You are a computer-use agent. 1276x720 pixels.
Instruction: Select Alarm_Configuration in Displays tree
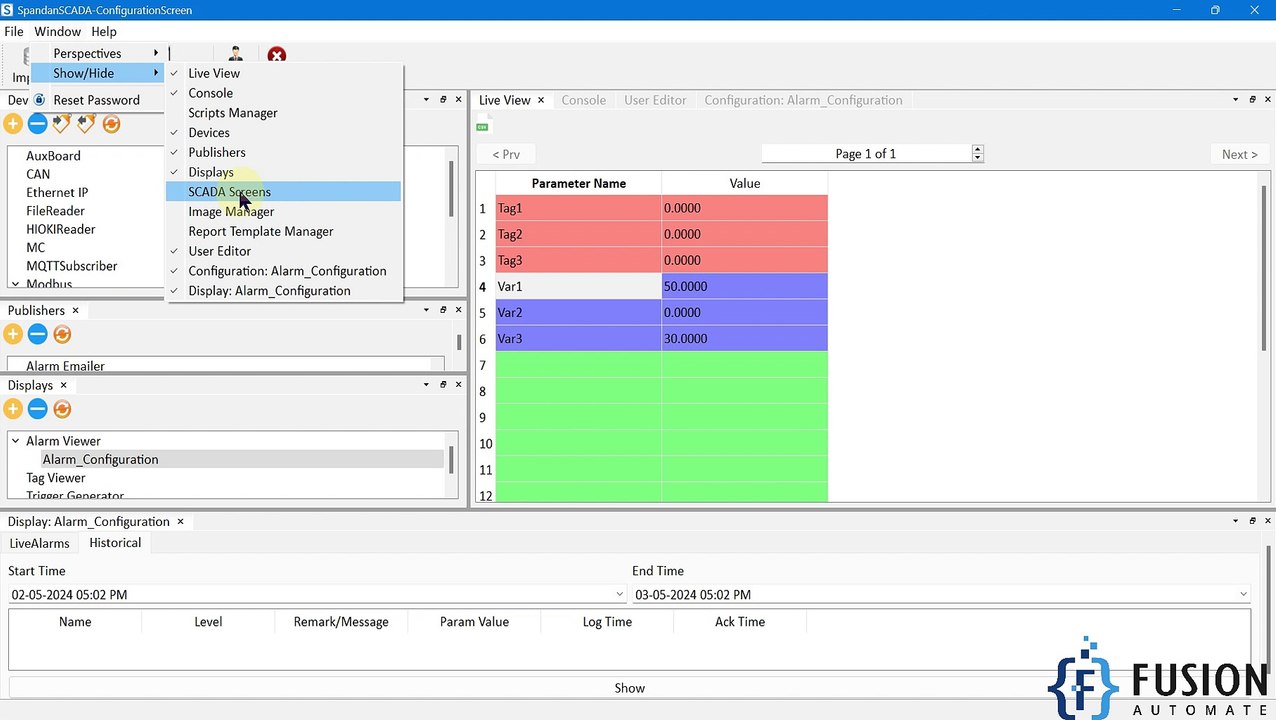100,460
